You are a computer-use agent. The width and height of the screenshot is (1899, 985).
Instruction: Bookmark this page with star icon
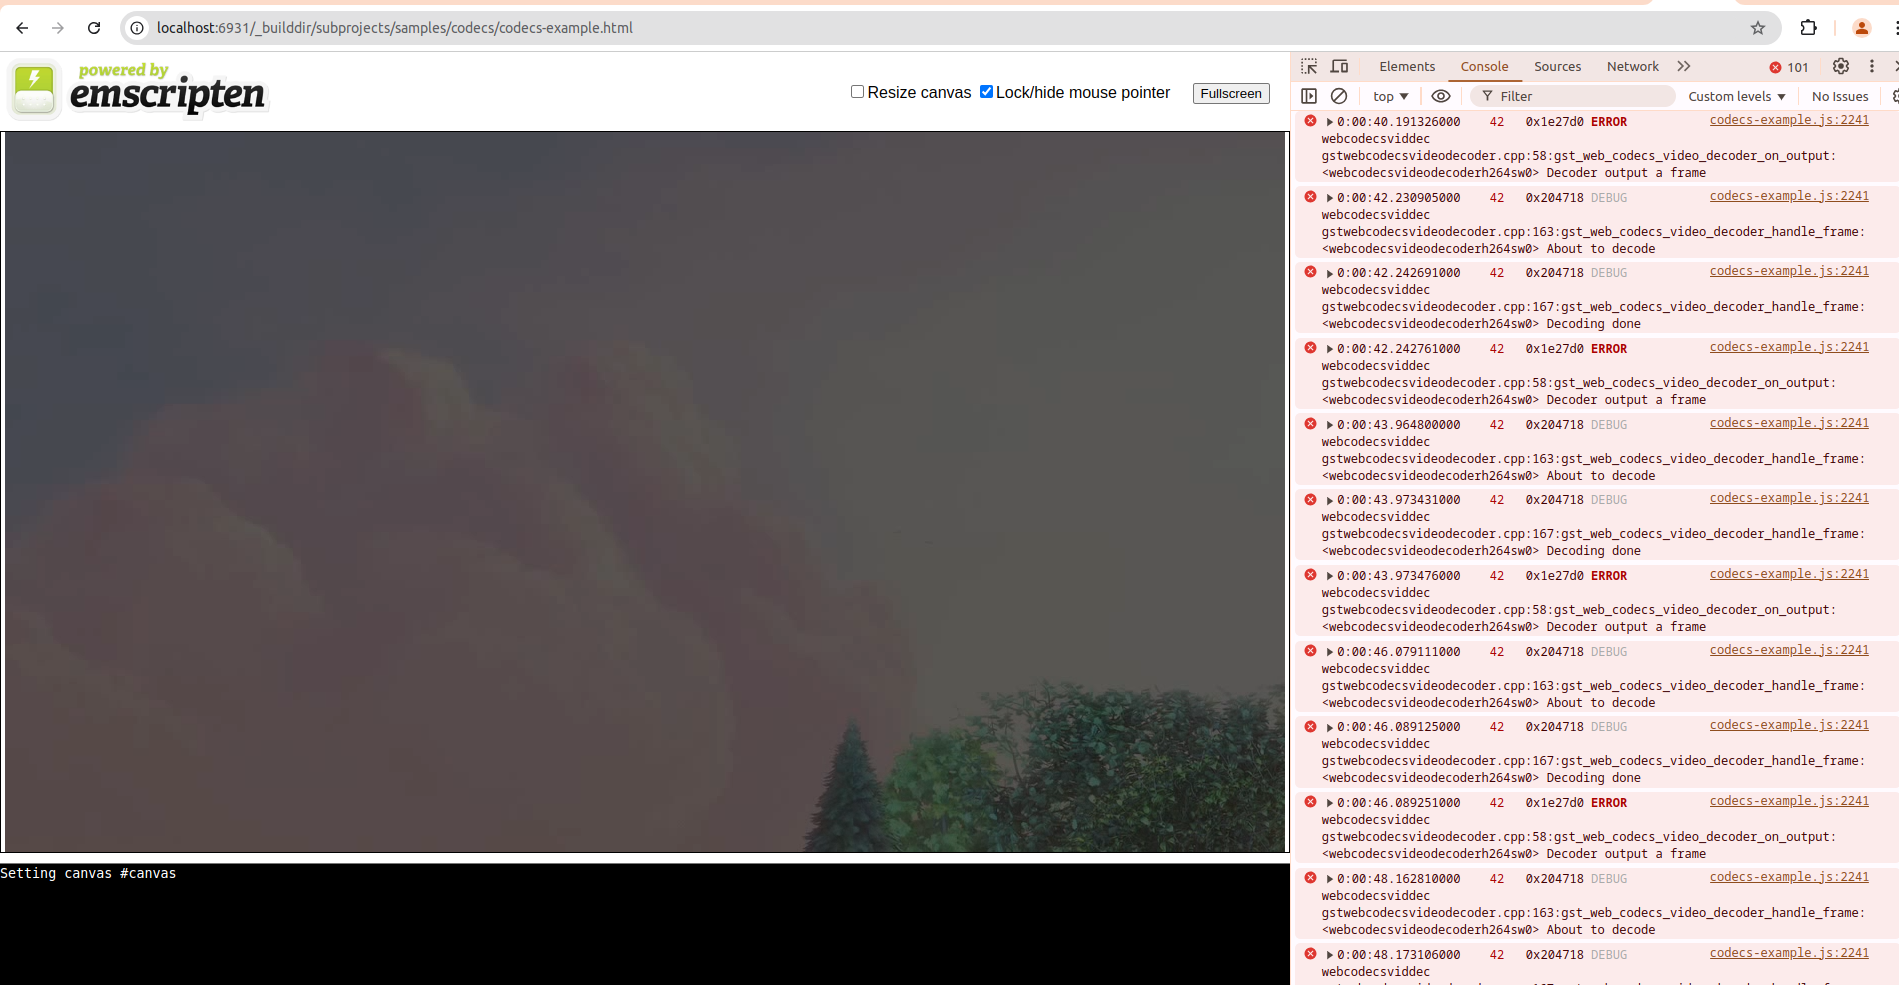click(x=1758, y=28)
